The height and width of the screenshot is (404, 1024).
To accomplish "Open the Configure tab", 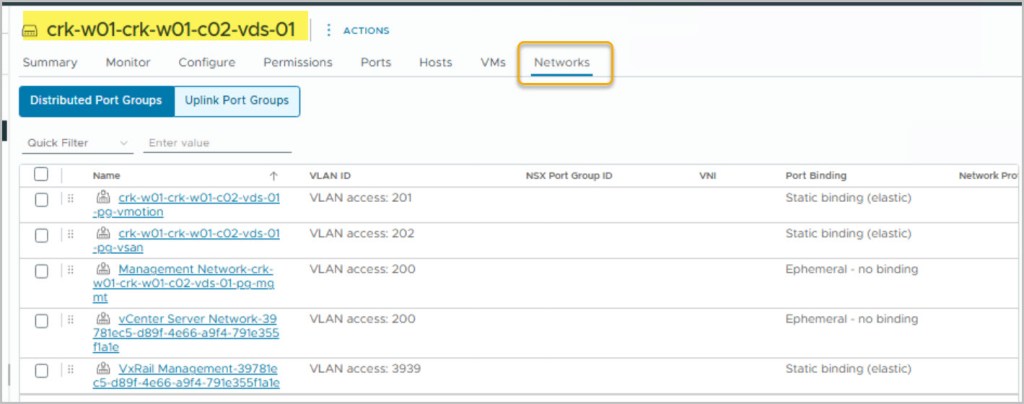I will [207, 62].
